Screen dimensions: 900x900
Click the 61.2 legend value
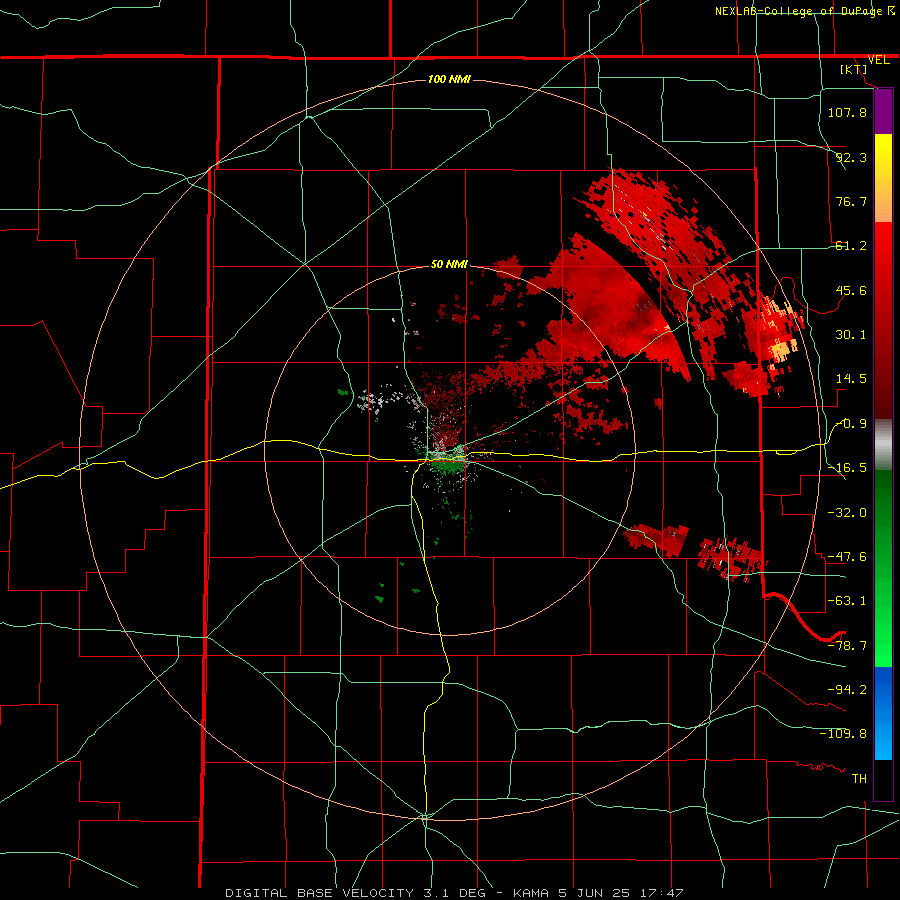[x=851, y=246]
